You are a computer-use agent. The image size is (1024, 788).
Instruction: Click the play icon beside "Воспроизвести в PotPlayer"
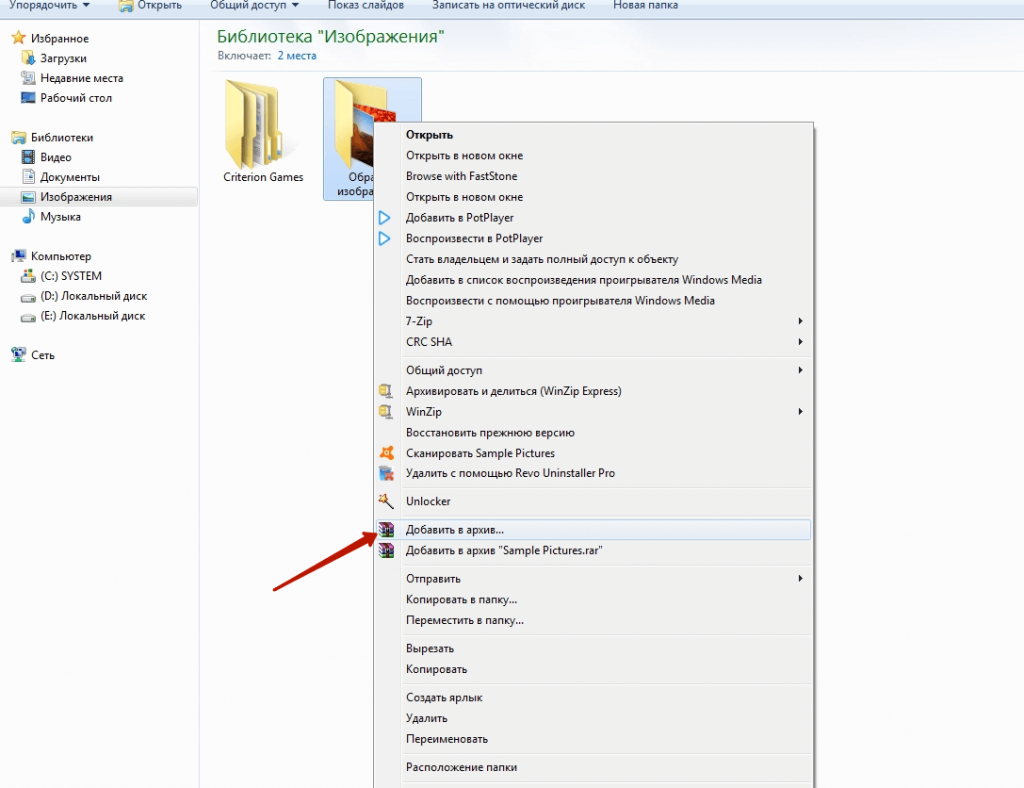pos(385,238)
